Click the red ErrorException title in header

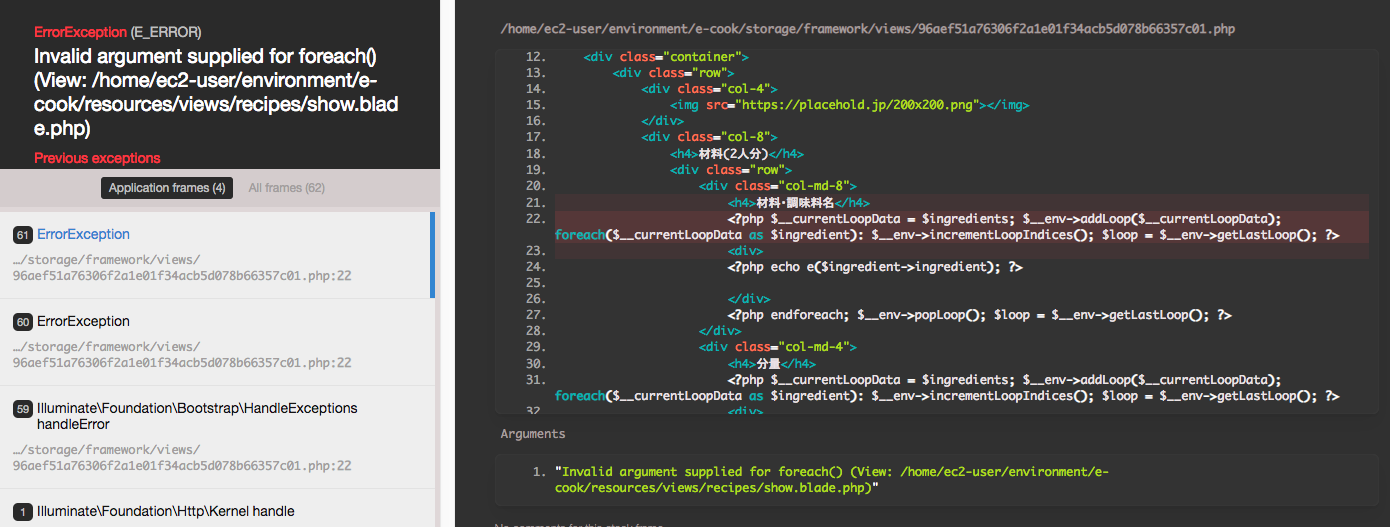[80, 32]
